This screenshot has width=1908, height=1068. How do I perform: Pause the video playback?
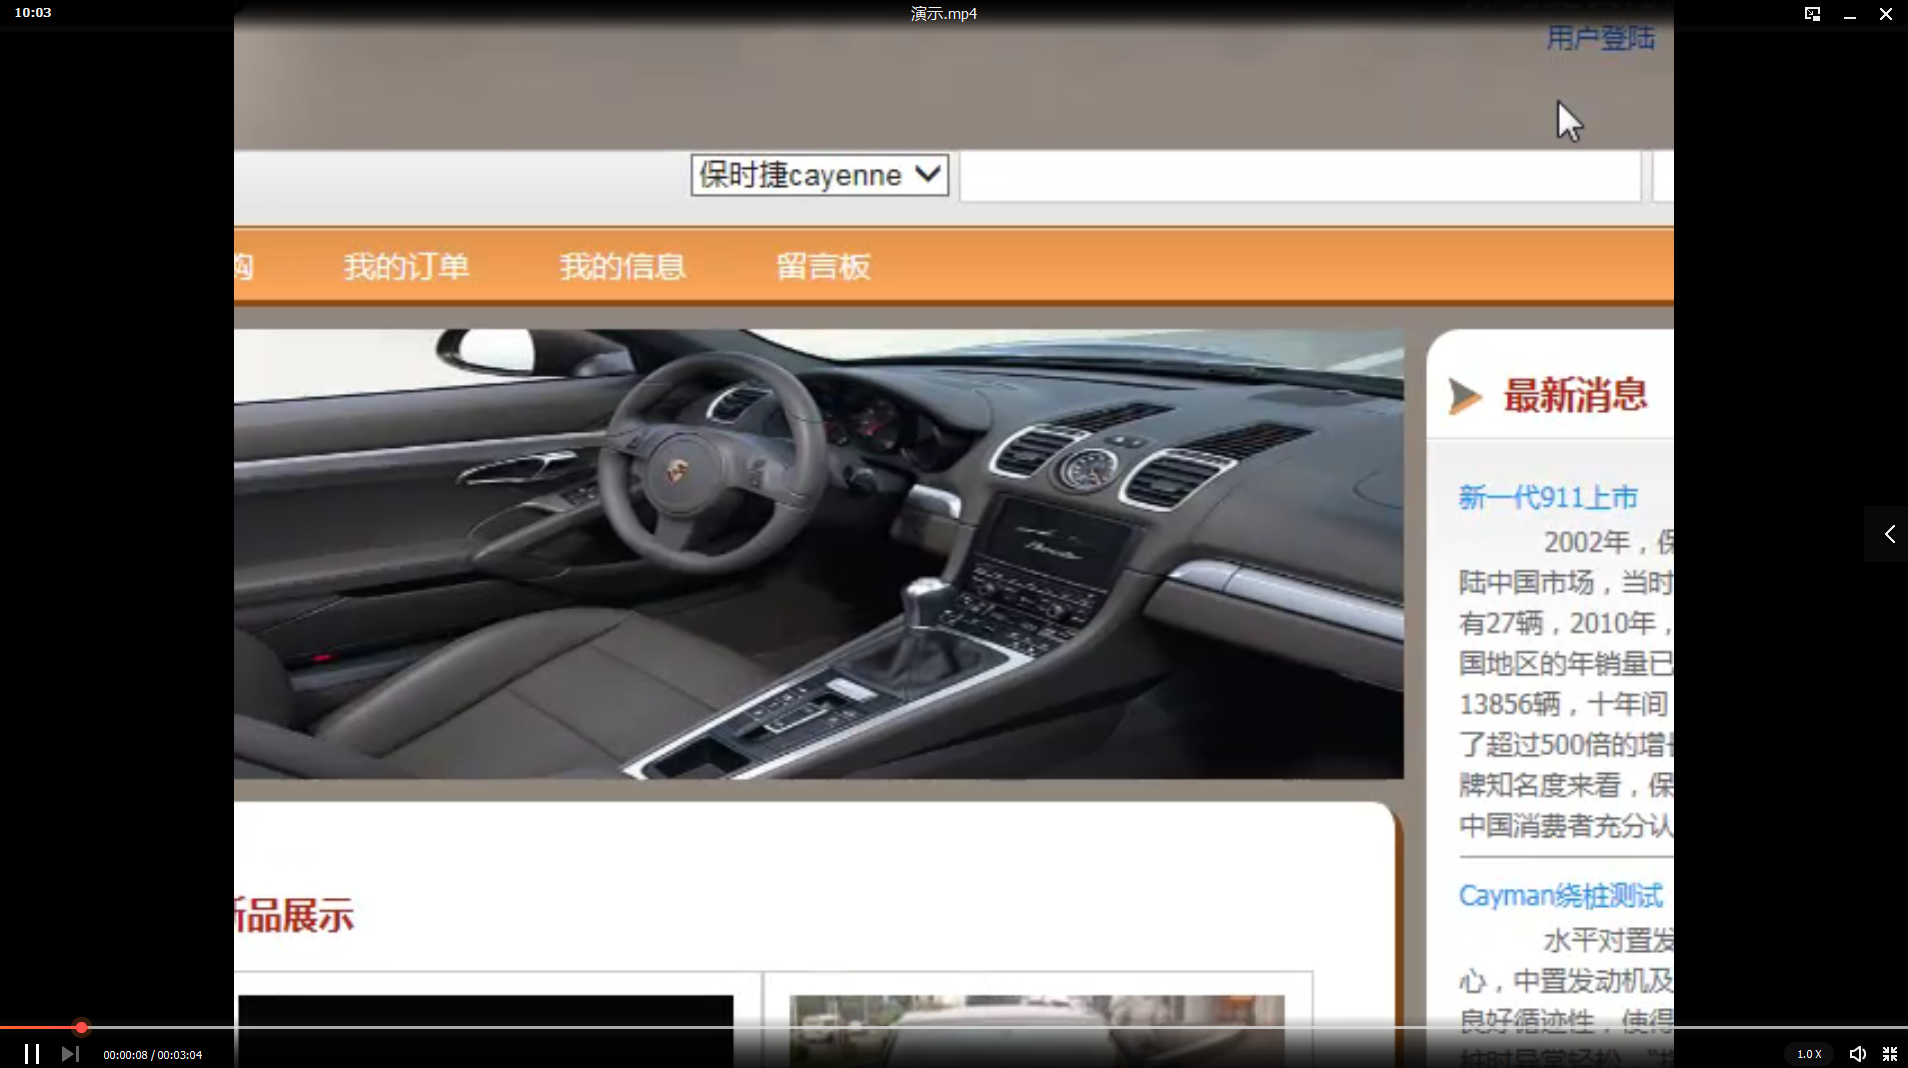[x=32, y=1053]
